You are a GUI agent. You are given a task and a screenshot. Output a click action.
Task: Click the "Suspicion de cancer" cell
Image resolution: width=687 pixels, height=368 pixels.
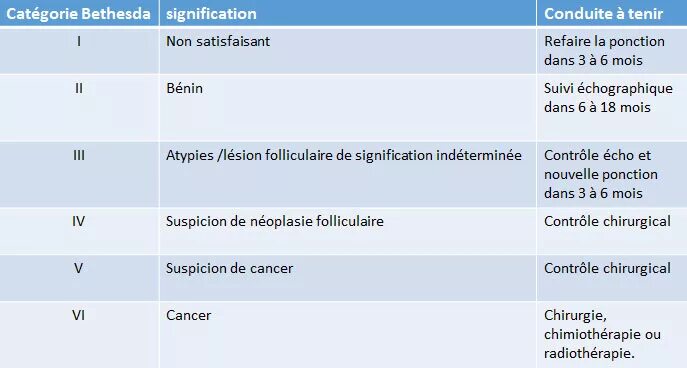tap(348, 278)
